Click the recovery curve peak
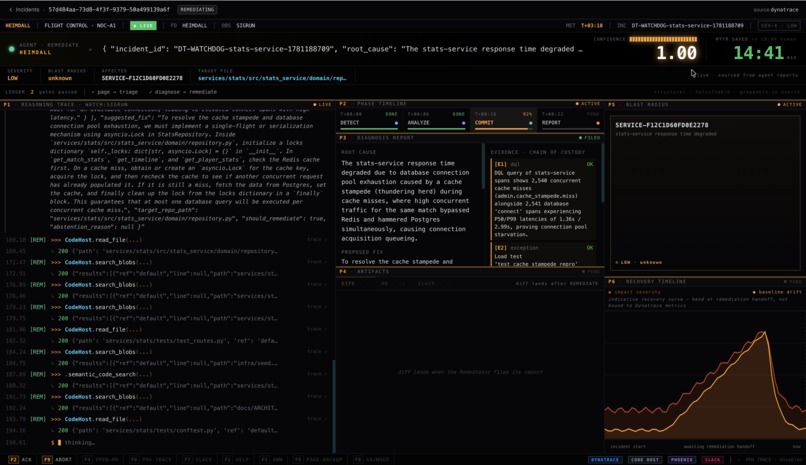The height and width of the screenshot is (465, 806). click(x=764, y=333)
